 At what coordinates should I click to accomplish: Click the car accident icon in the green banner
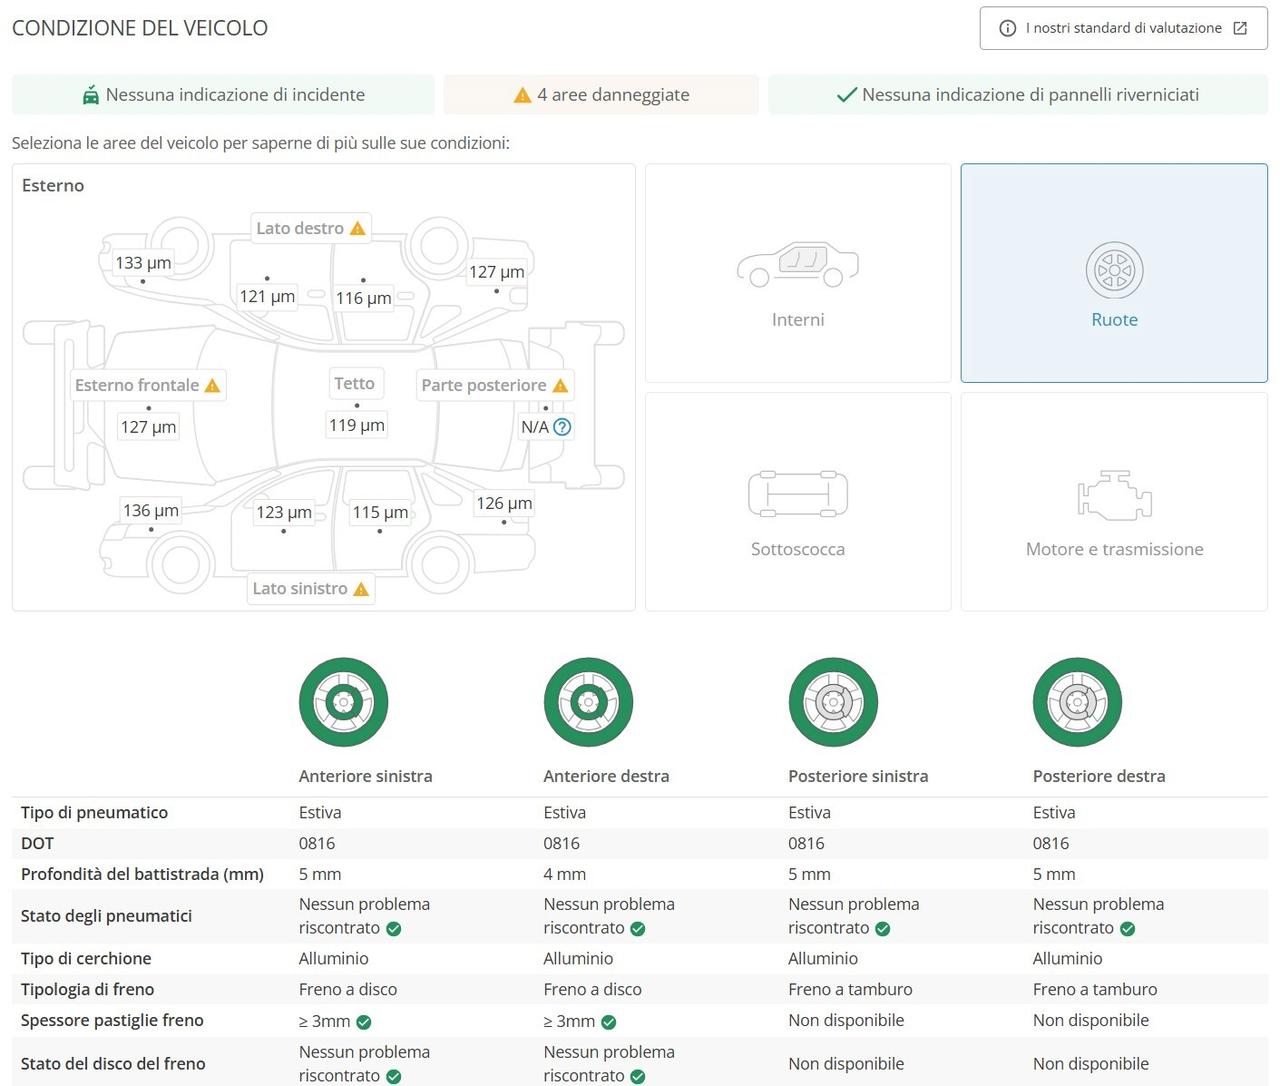click(91, 95)
